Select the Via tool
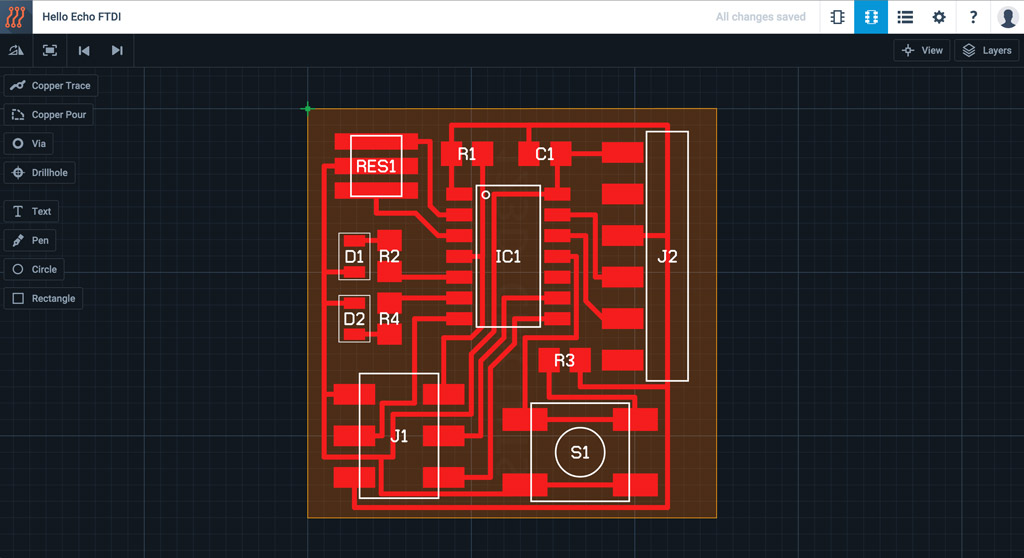Viewport: 1024px width, 558px height. (28, 144)
